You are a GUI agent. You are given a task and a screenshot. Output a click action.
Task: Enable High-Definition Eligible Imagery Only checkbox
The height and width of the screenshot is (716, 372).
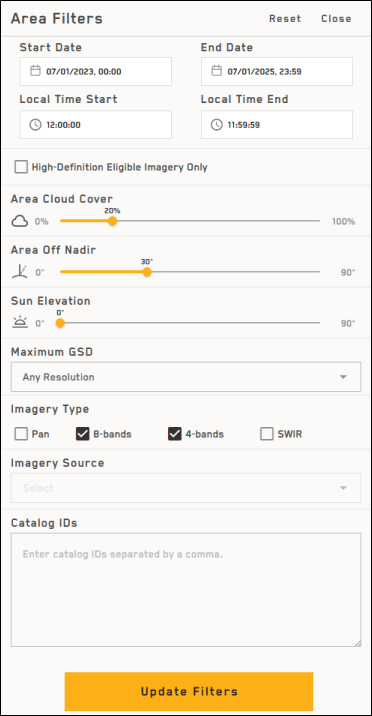(x=21, y=167)
